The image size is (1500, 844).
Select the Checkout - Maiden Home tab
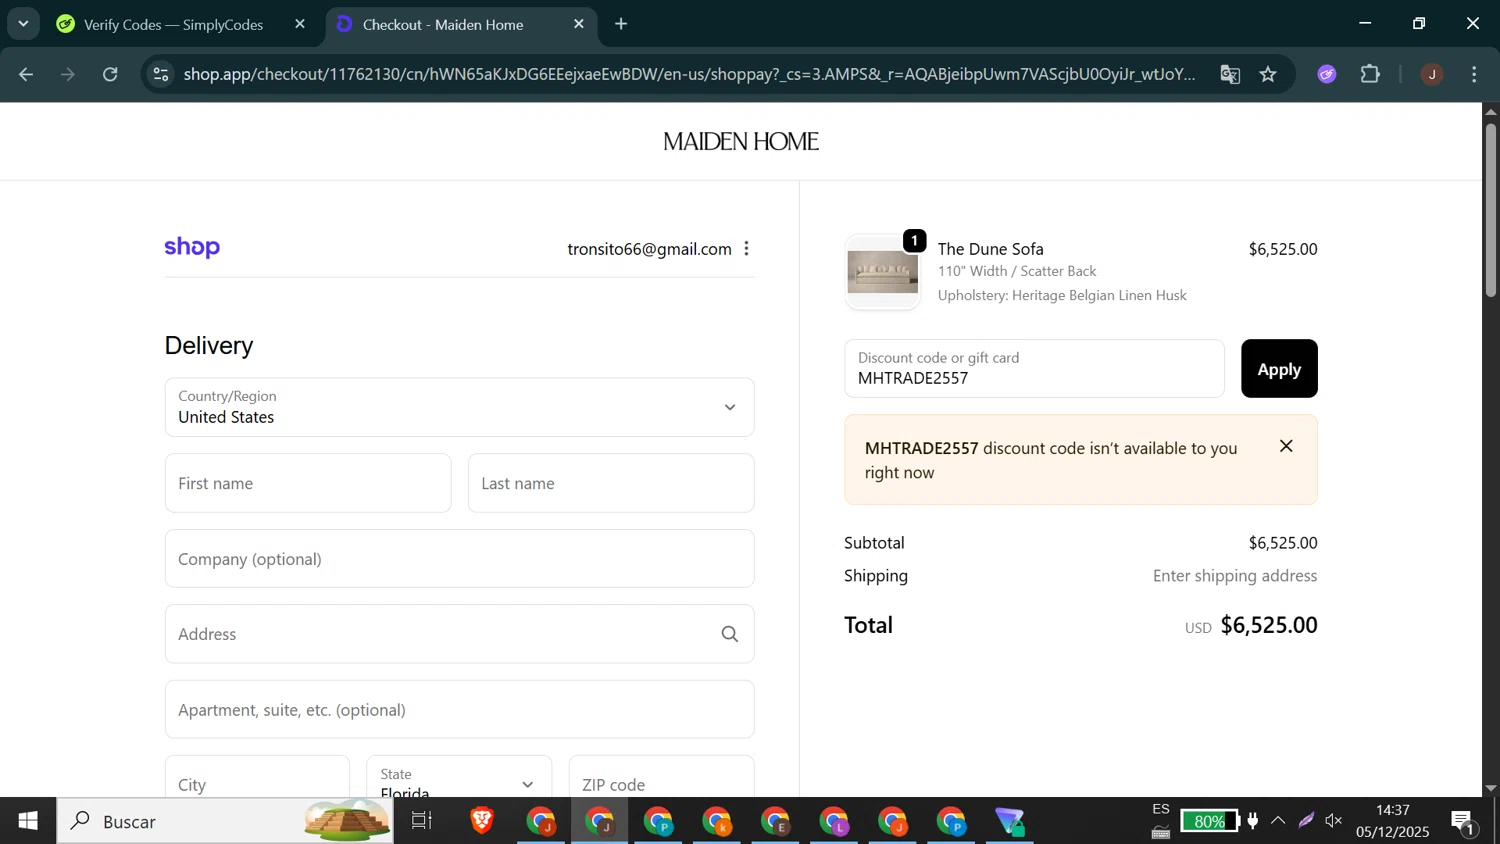(x=443, y=24)
